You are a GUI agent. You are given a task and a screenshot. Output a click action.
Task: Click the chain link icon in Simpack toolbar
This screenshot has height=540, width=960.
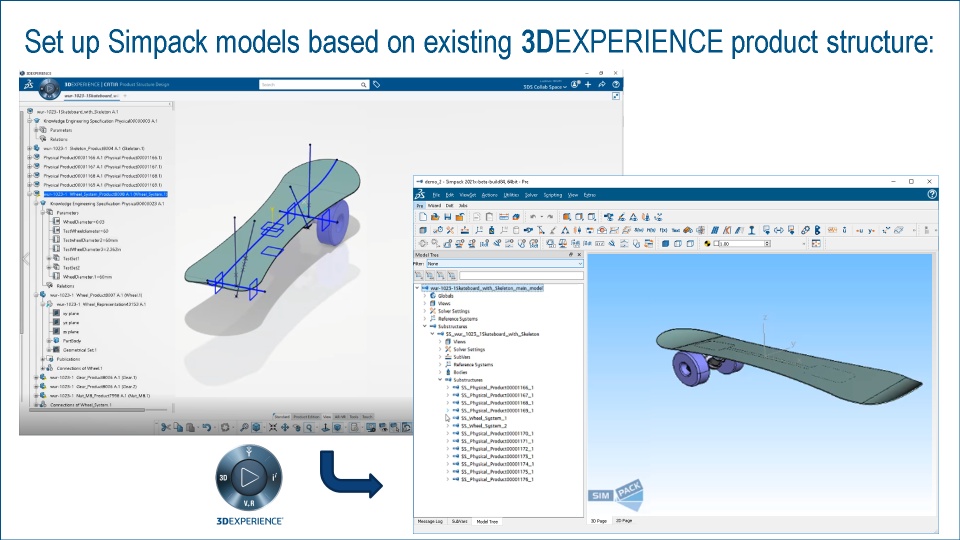(806, 230)
